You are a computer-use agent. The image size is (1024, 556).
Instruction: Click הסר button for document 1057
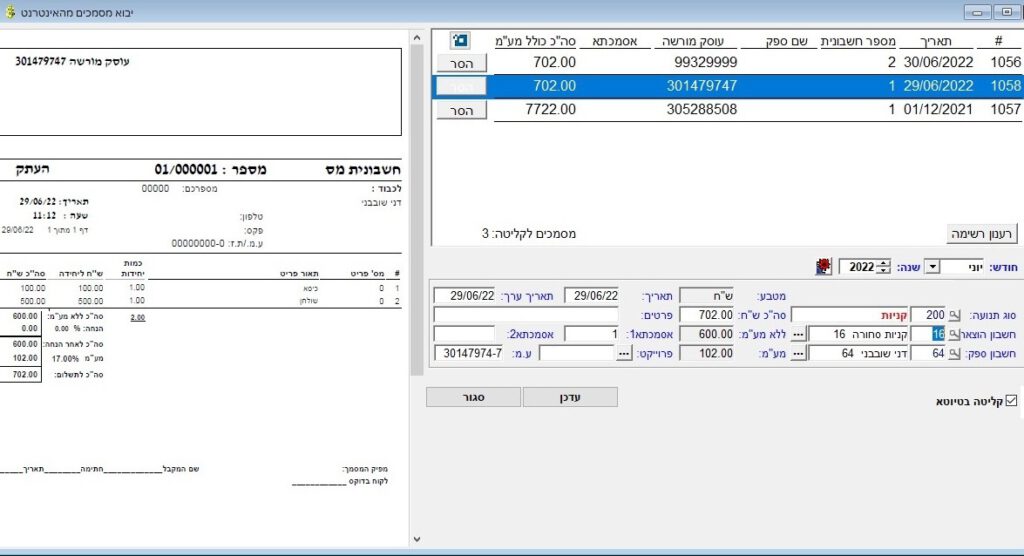(x=462, y=110)
